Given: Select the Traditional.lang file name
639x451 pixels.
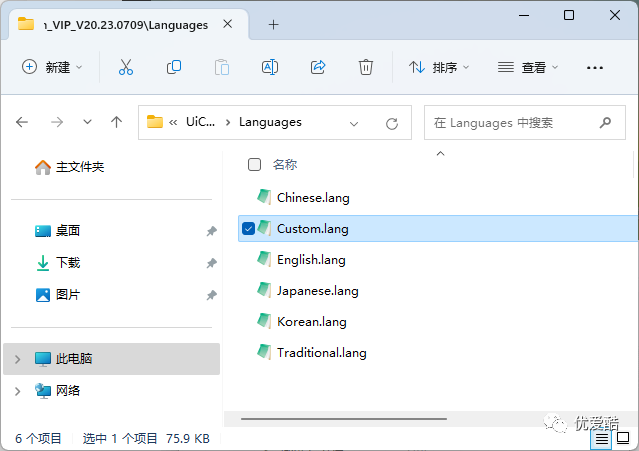Looking at the screenshot, I should click(x=322, y=352).
